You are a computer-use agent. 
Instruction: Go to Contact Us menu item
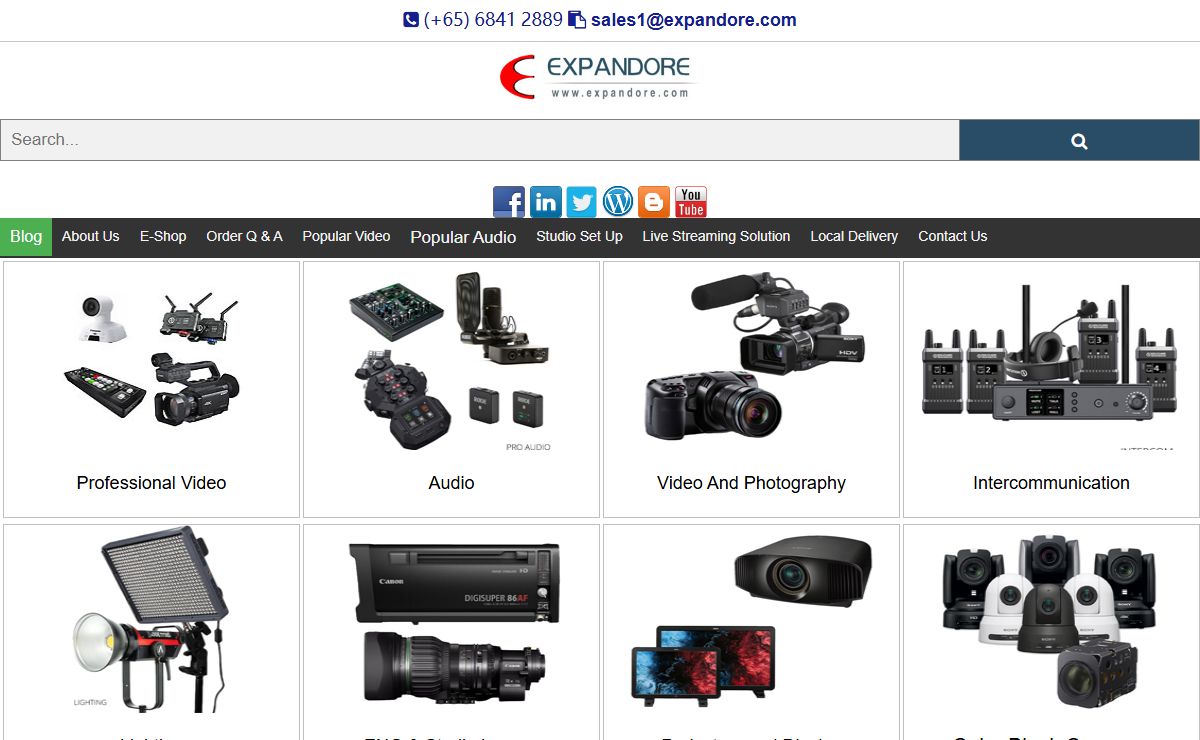click(952, 236)
